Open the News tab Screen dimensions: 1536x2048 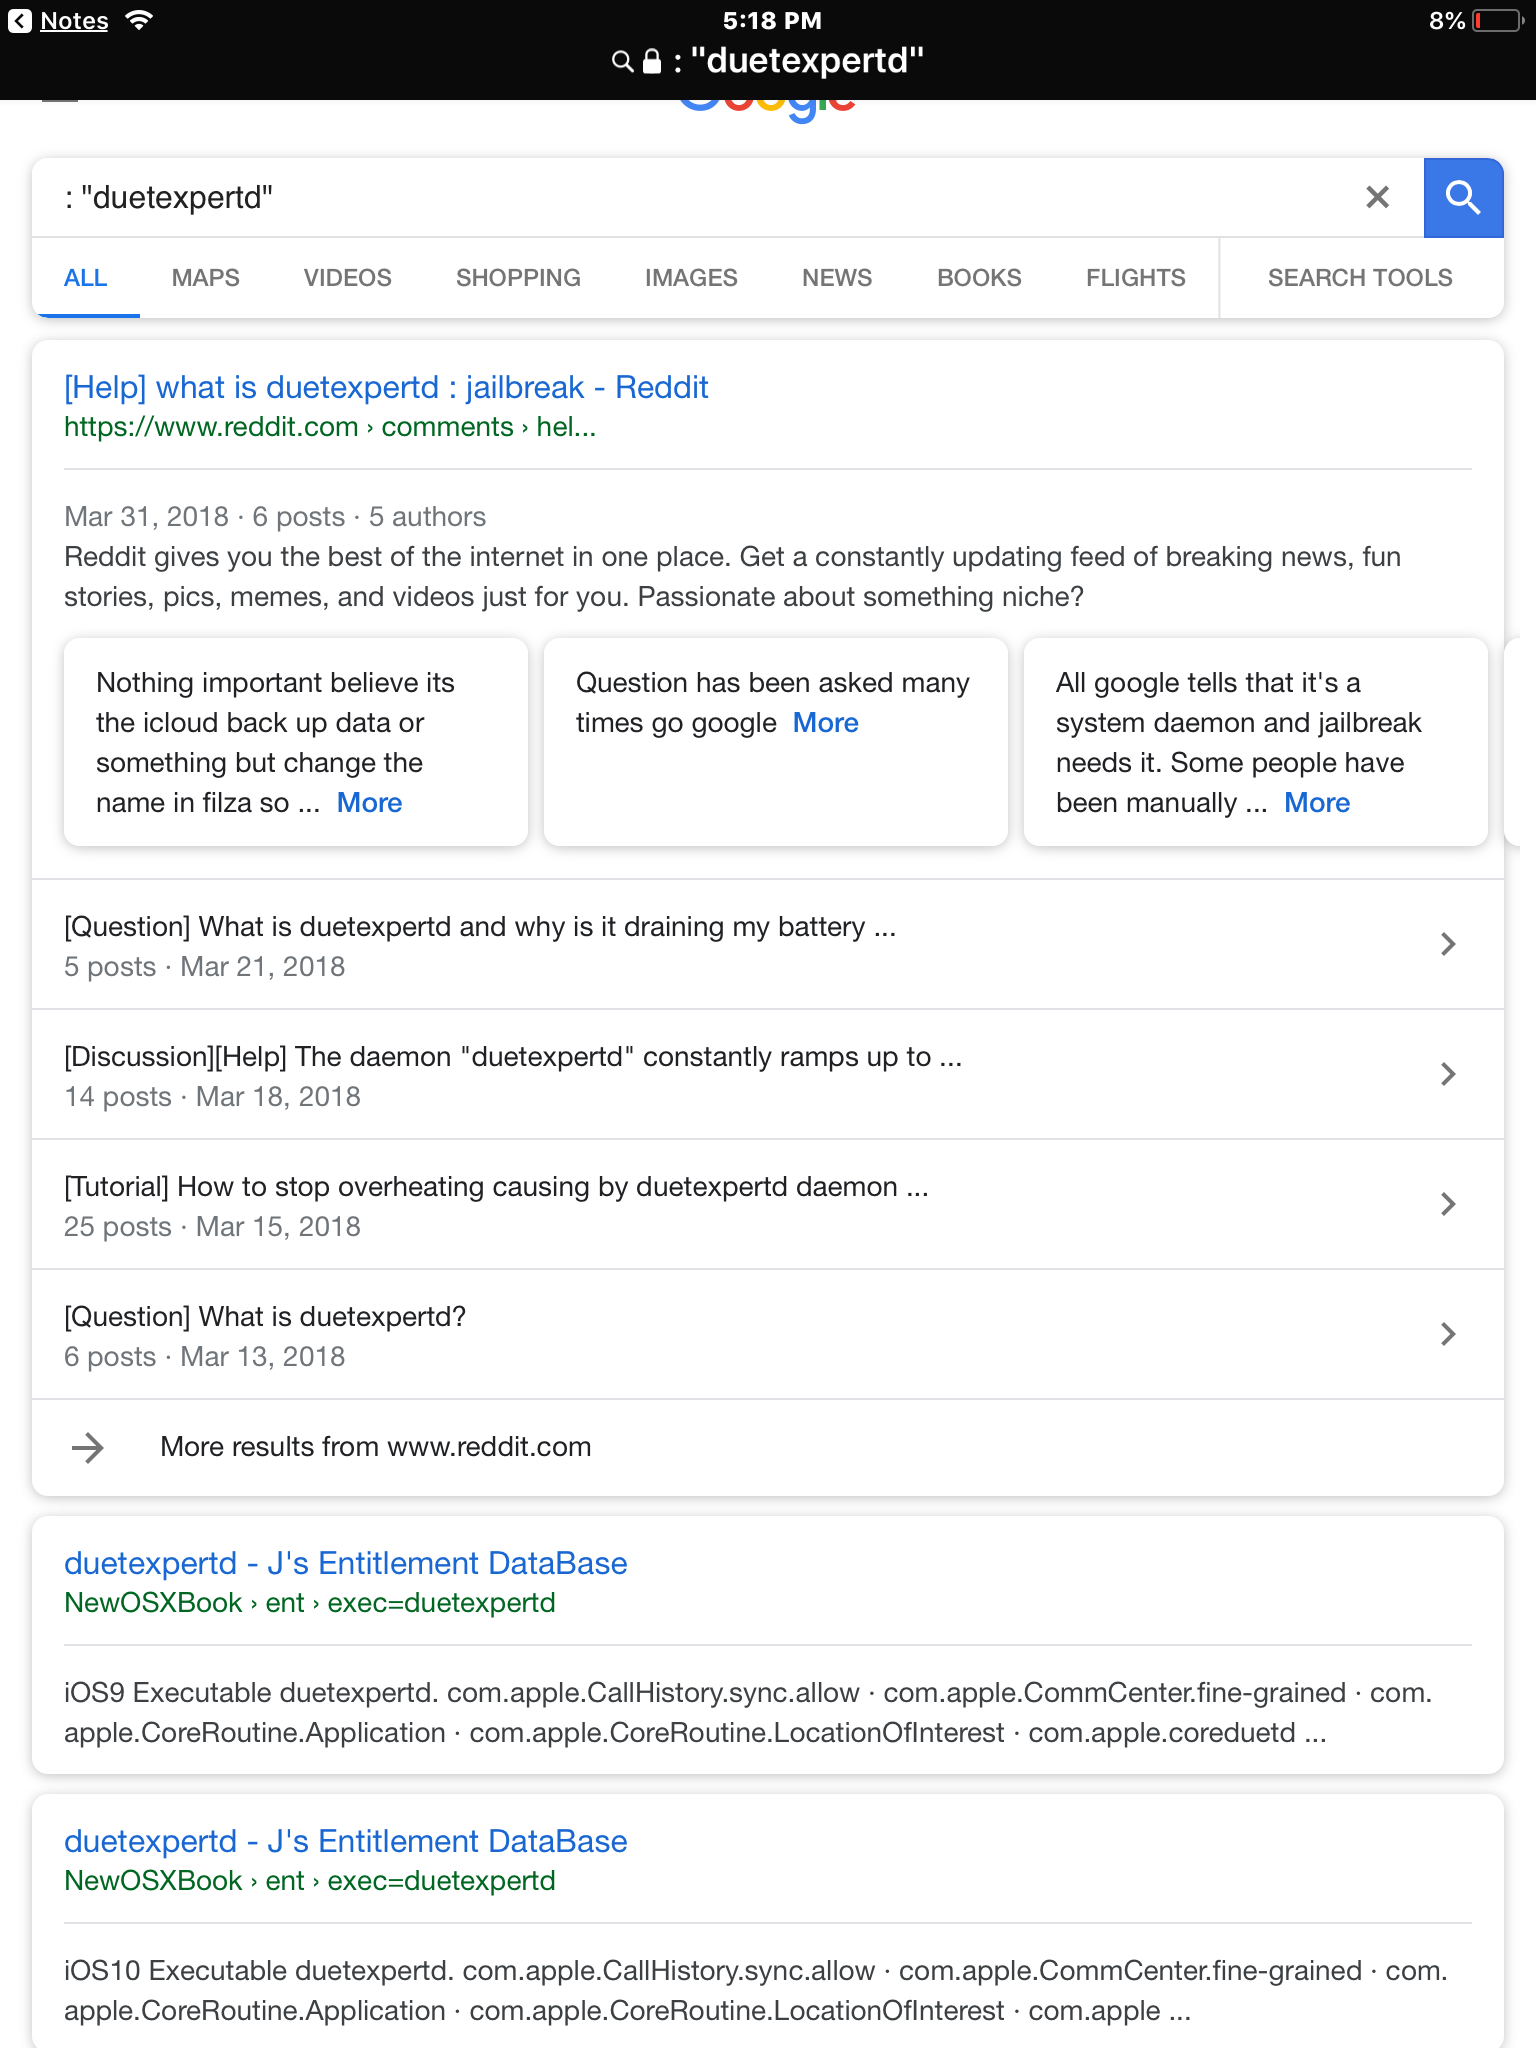pyautogui.click(x=837, y=278)
